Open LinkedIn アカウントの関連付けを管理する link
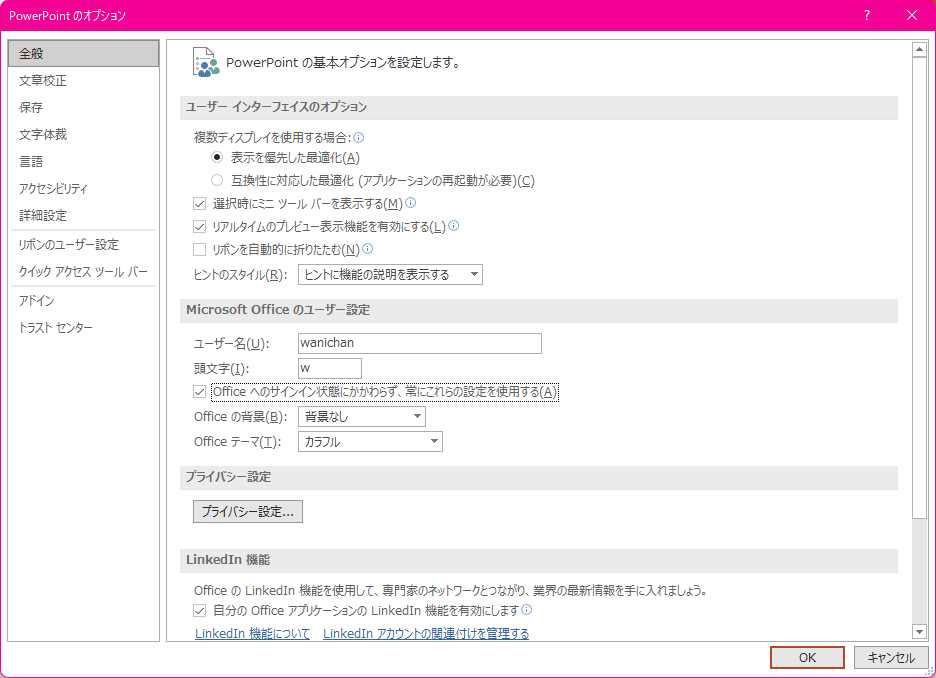This screenshot has height=678, width=936. (426, 633)
